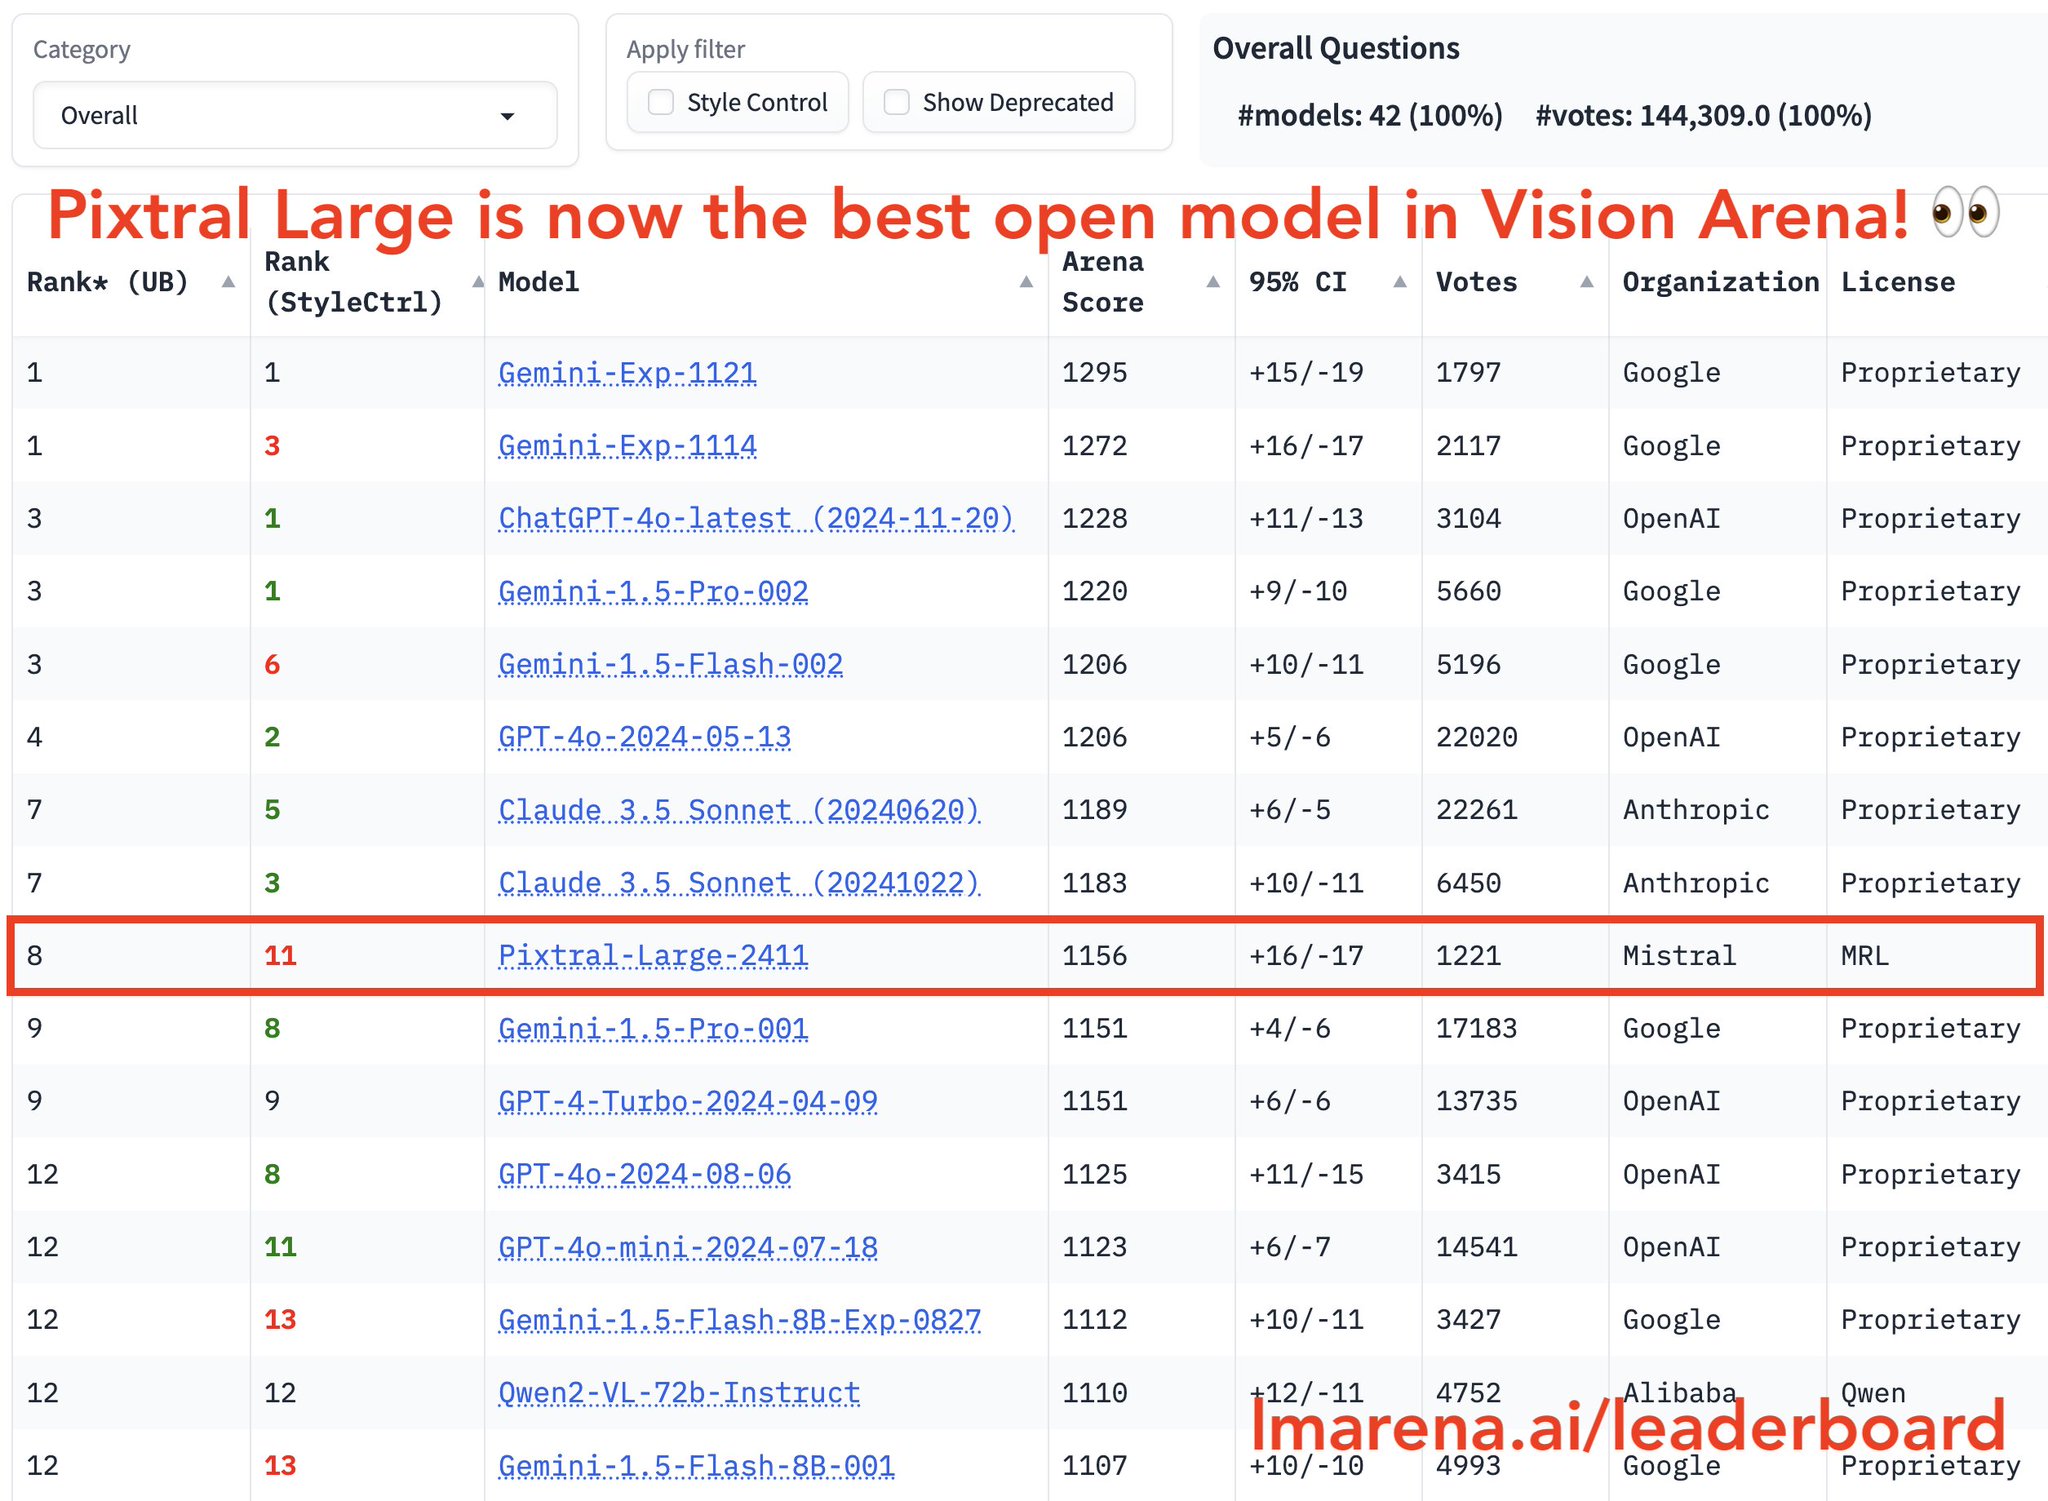Select the 1156 Arena Score for Pixtral
The width and height of the screenshot is (2048, 1501).
point(1094,956)
